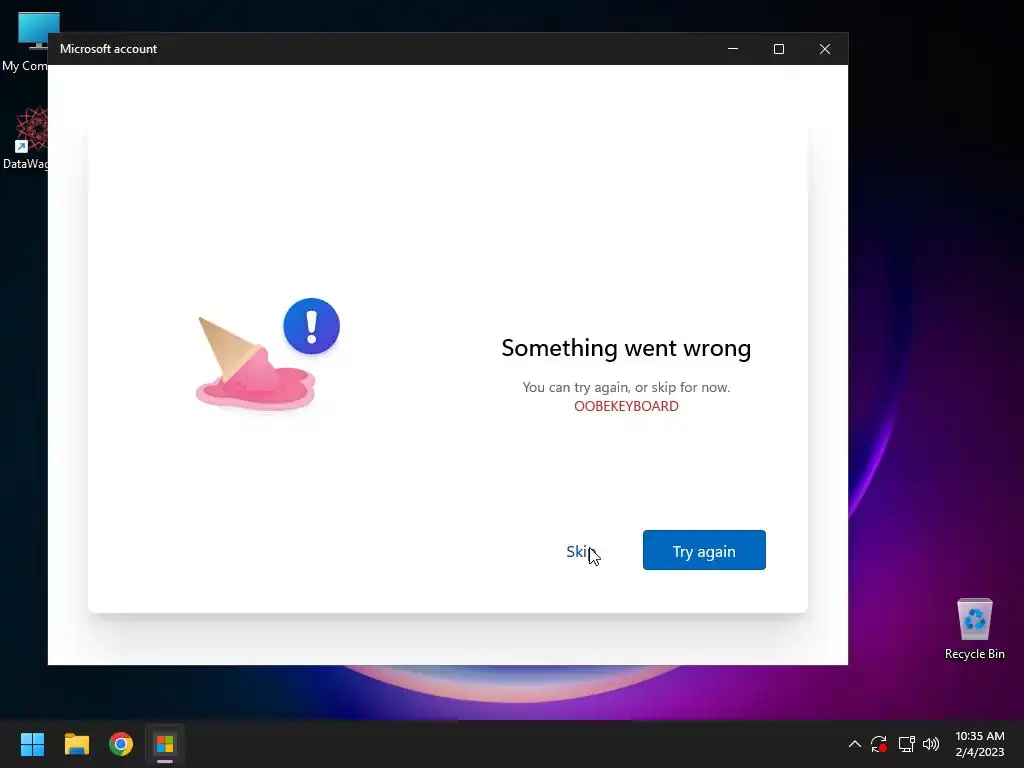Show hidden system tray icons

854,744
